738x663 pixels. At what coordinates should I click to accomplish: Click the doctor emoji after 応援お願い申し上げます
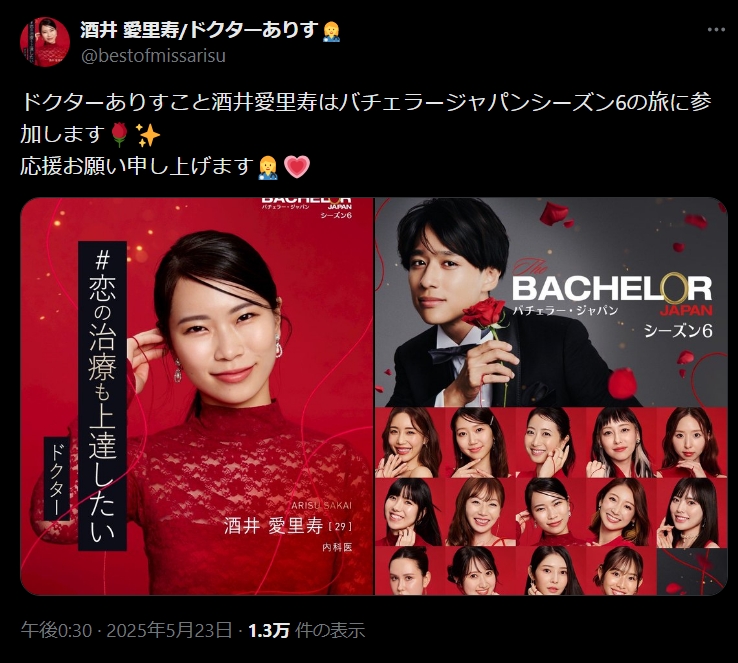(x=268, y=167)
